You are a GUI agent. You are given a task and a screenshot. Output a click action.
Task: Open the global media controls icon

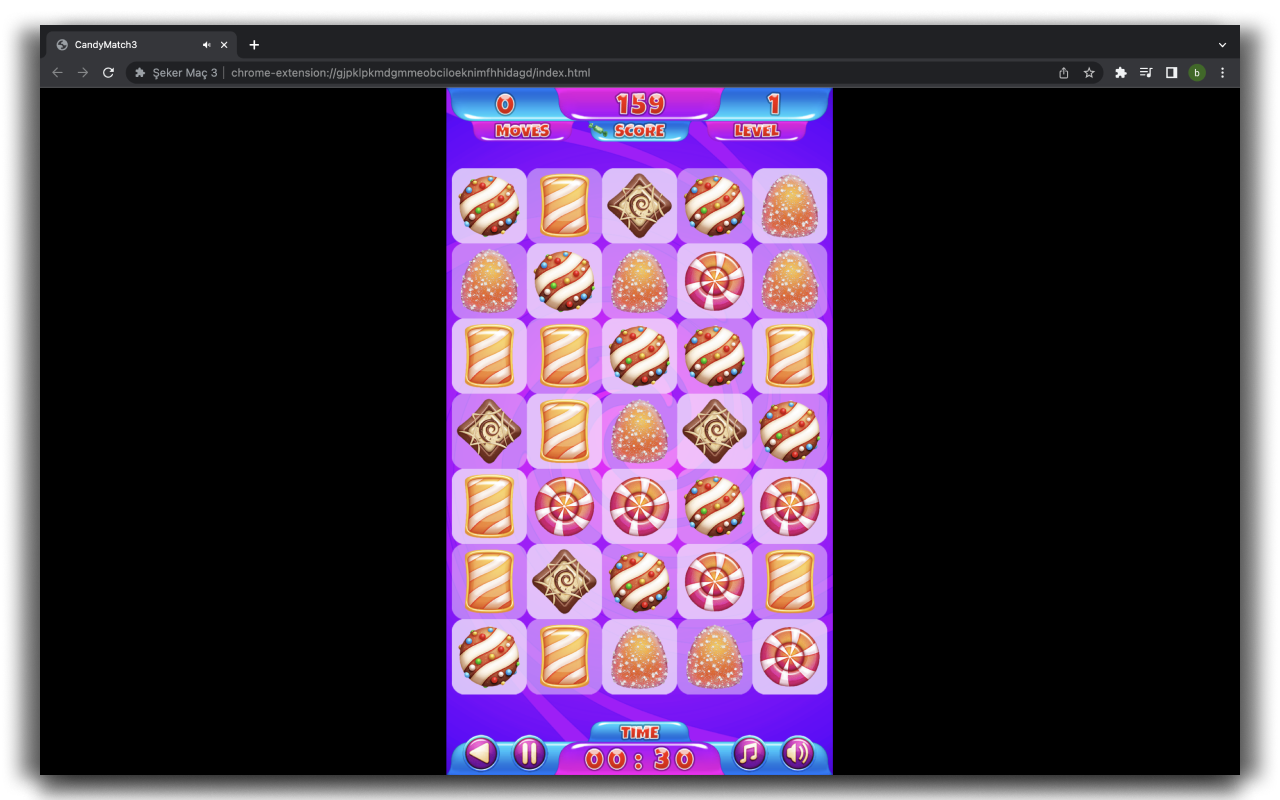[1145, 72]
